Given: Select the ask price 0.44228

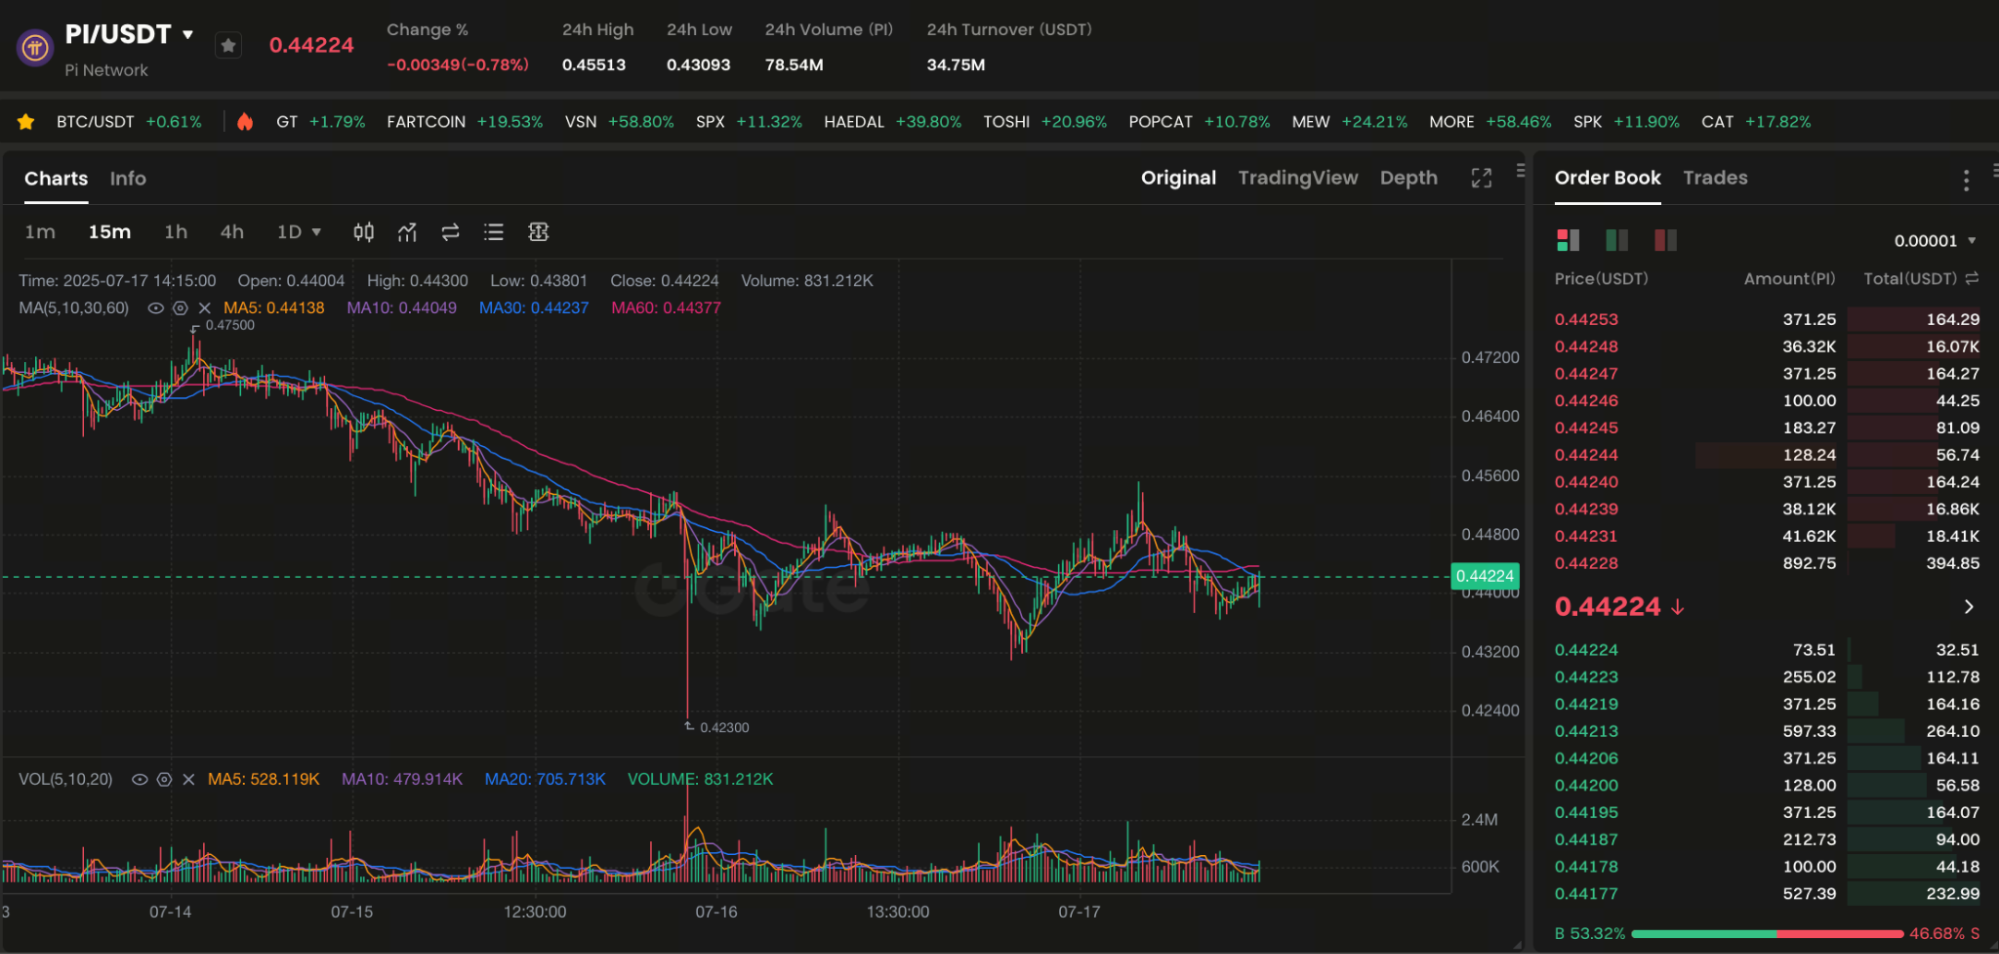Looking at the screenshot, I should point(1586,563).
